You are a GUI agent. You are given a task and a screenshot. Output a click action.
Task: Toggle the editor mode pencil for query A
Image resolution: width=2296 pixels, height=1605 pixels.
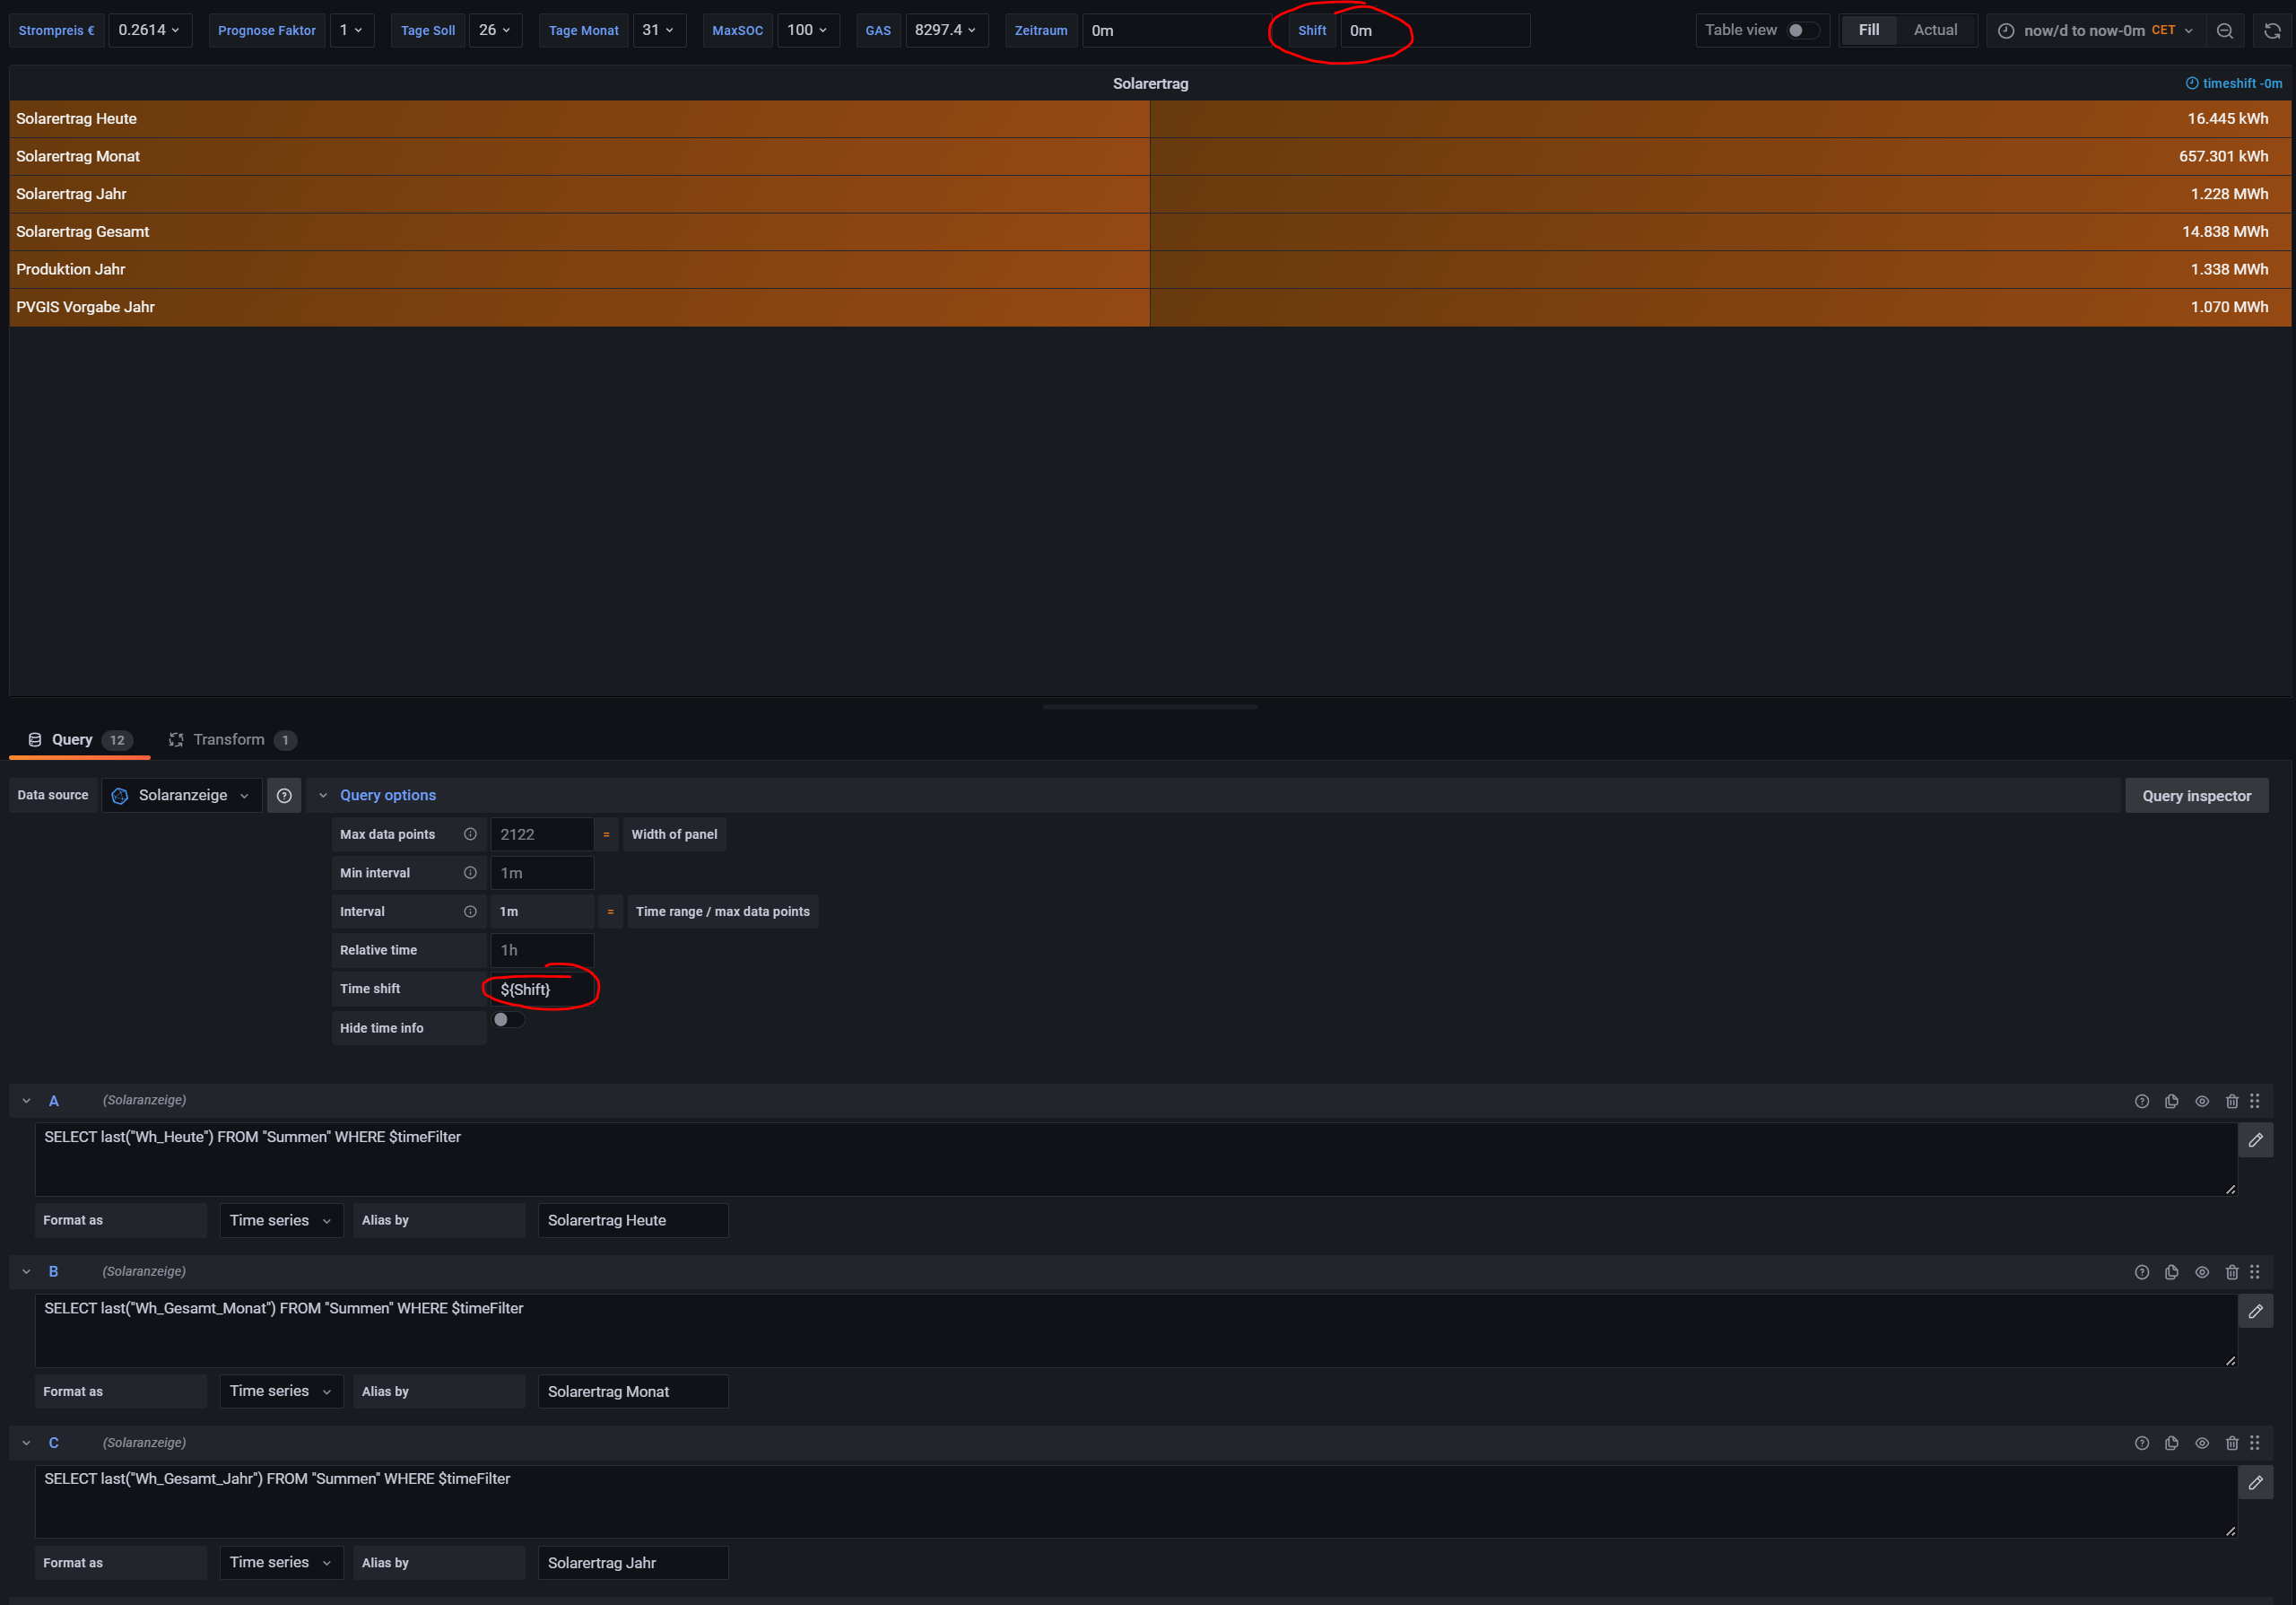(2255, 1140)
